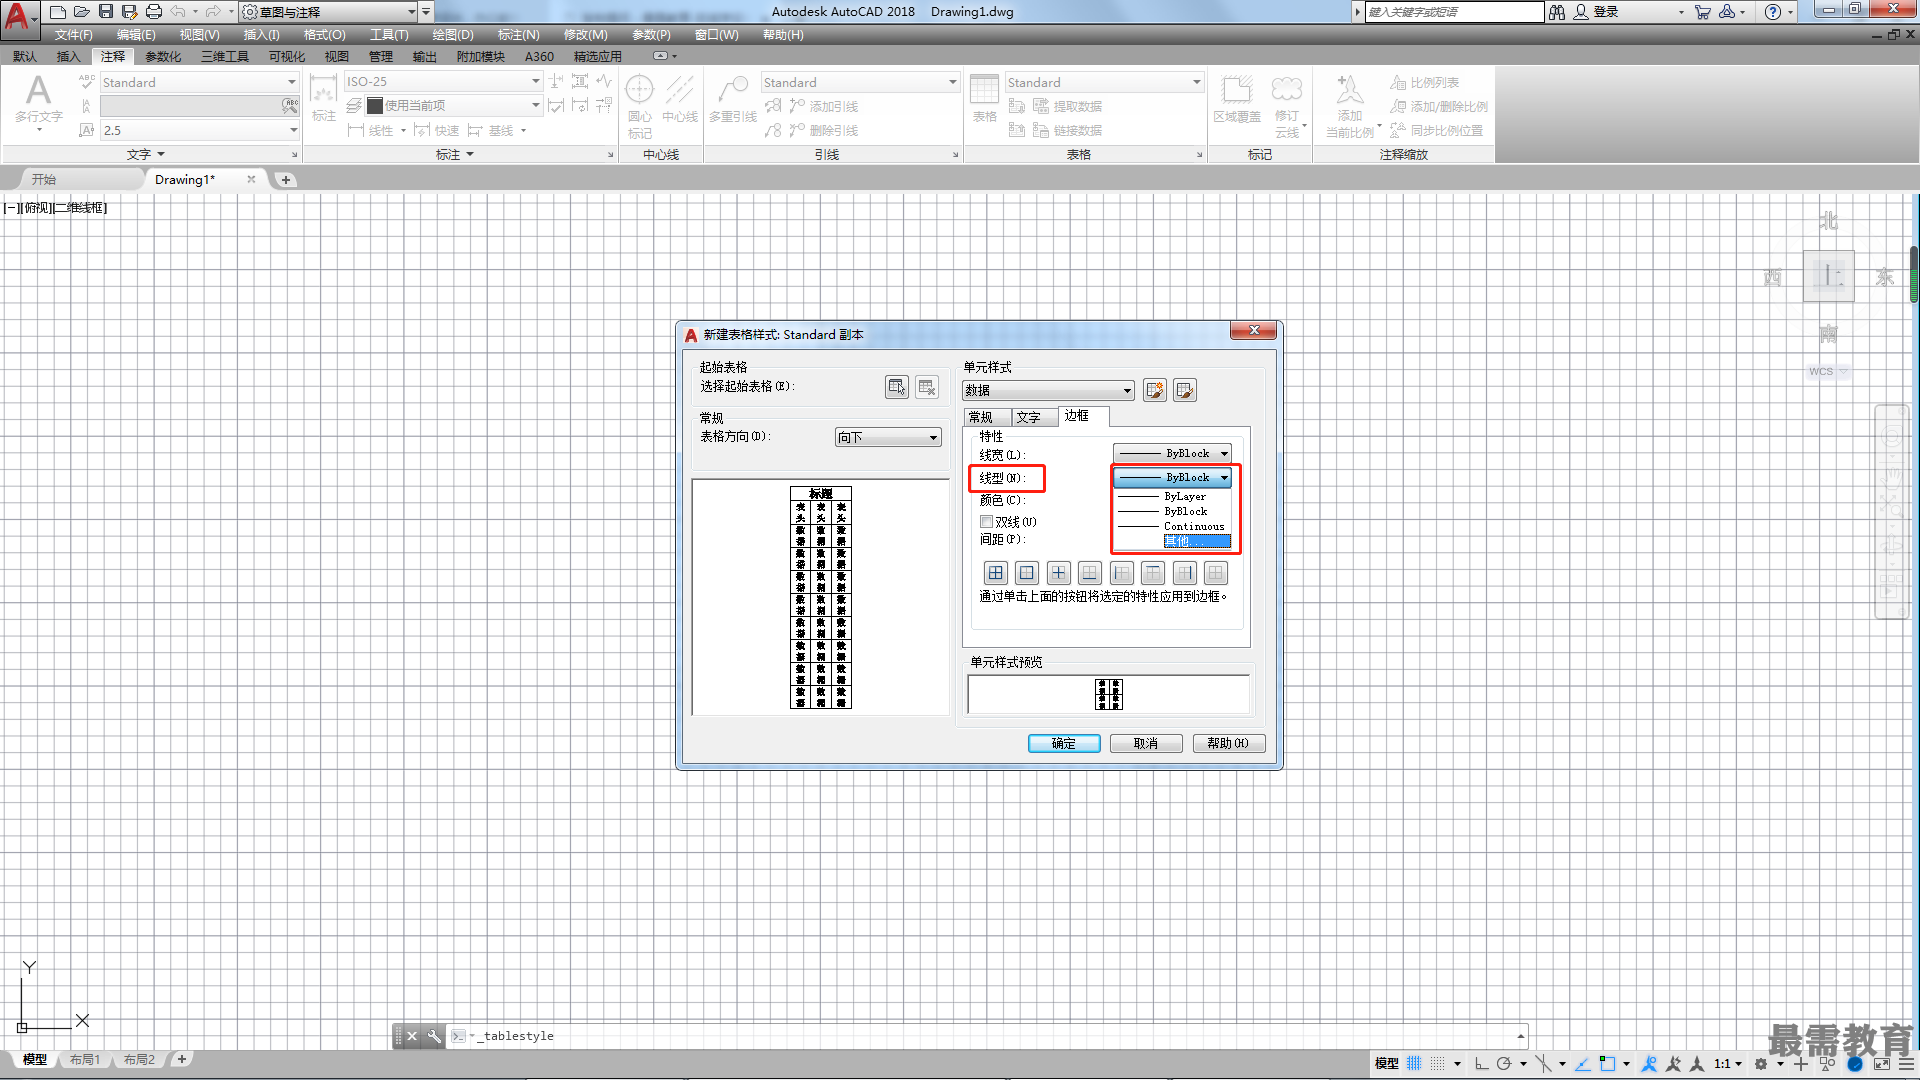Open the workspace 草图与注释 dropdown

[328, 12]
